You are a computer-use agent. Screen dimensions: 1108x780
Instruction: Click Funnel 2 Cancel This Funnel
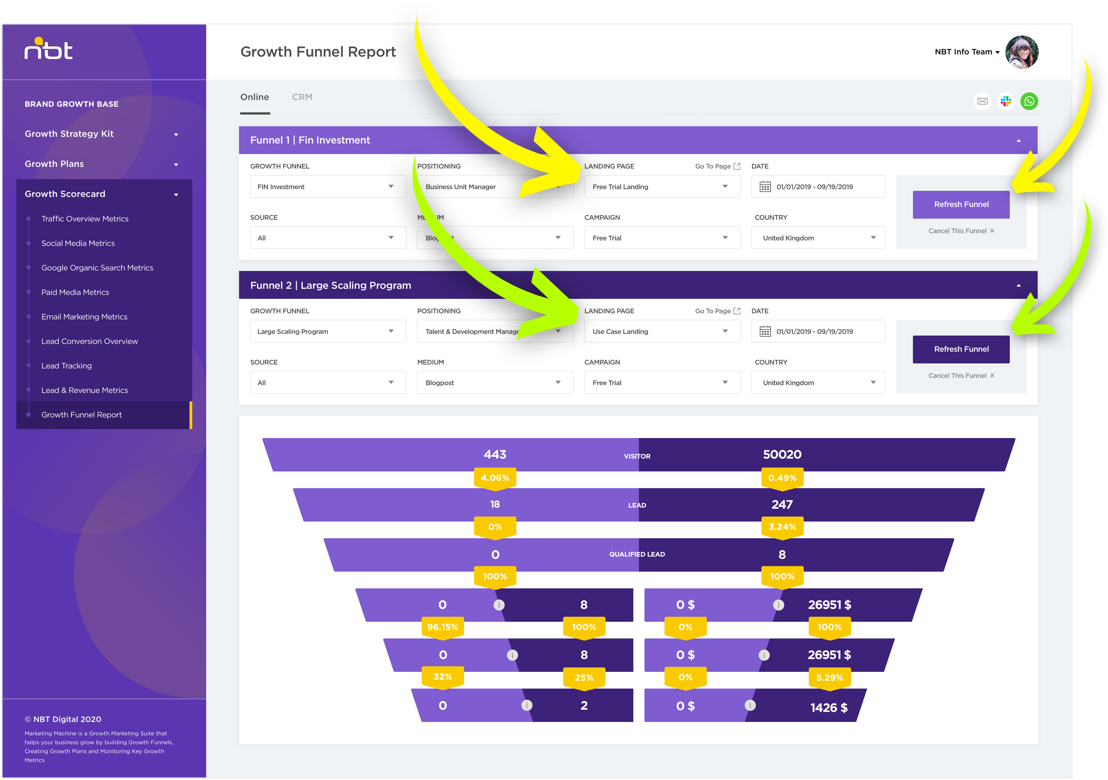click(961, 376)
